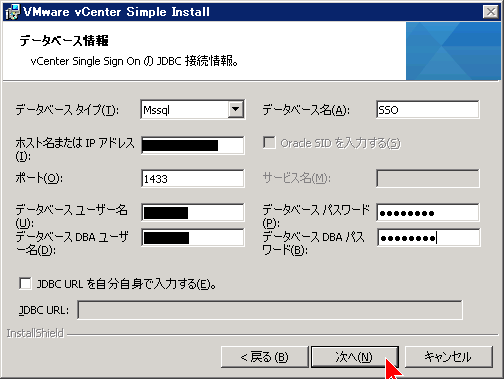The image size is (504, 379).
Task: Click the disabled service name field
Action: click(428, 178)
